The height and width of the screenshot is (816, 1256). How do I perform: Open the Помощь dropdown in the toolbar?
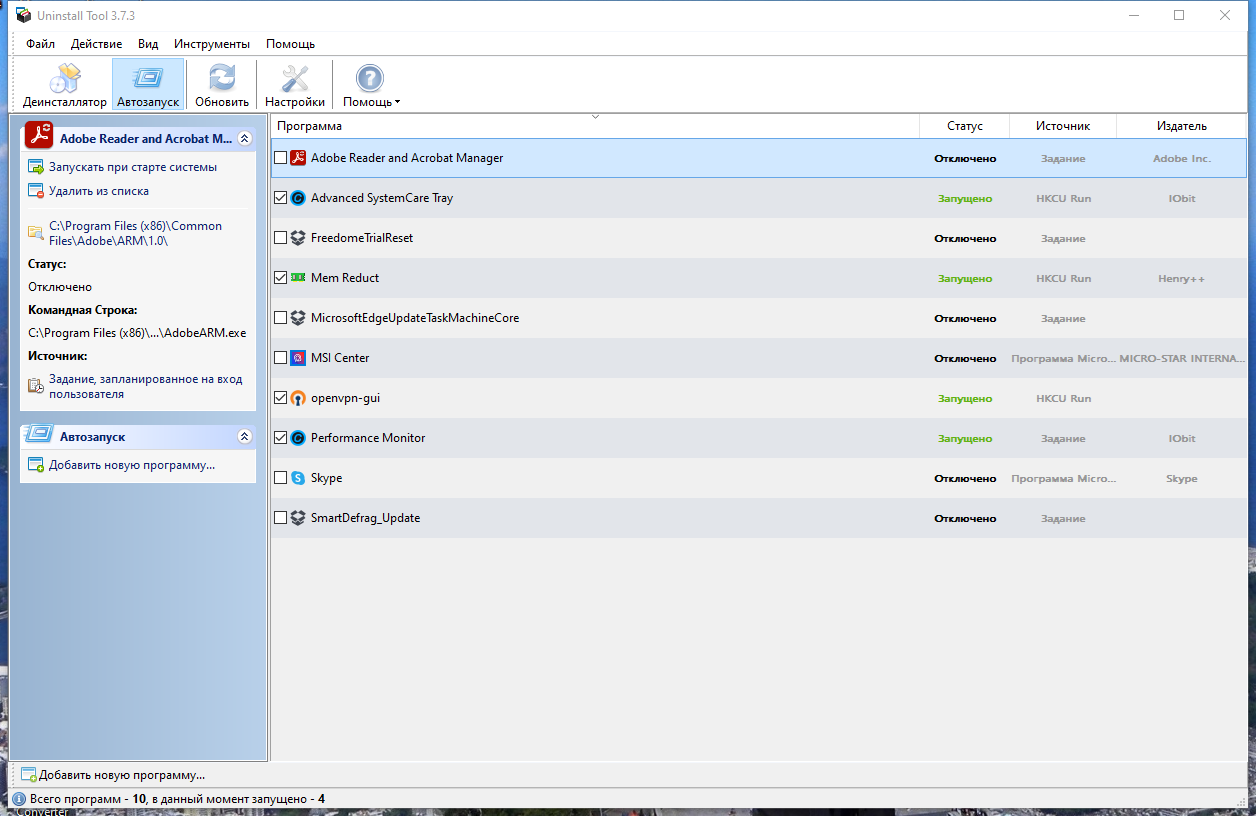(x=371, y=85)
